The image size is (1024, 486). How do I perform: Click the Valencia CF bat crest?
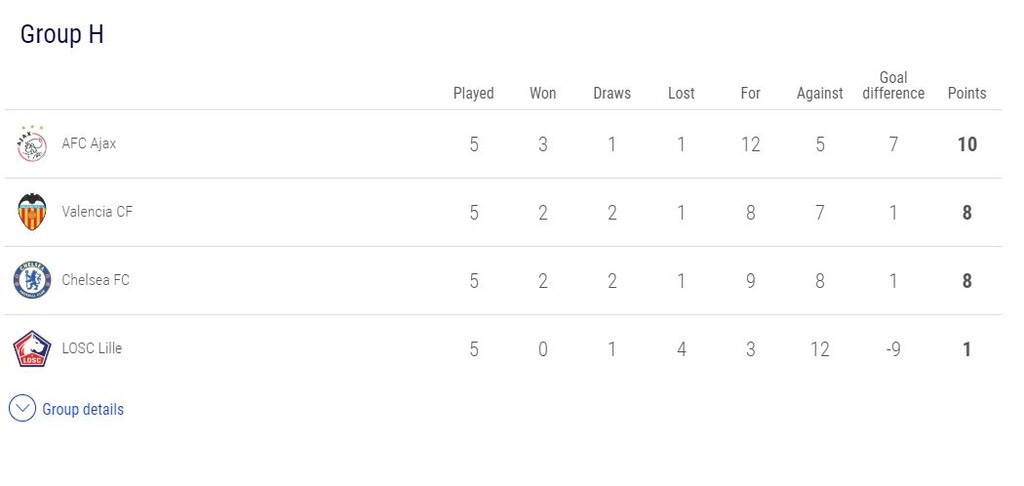[x=31, y=212]
